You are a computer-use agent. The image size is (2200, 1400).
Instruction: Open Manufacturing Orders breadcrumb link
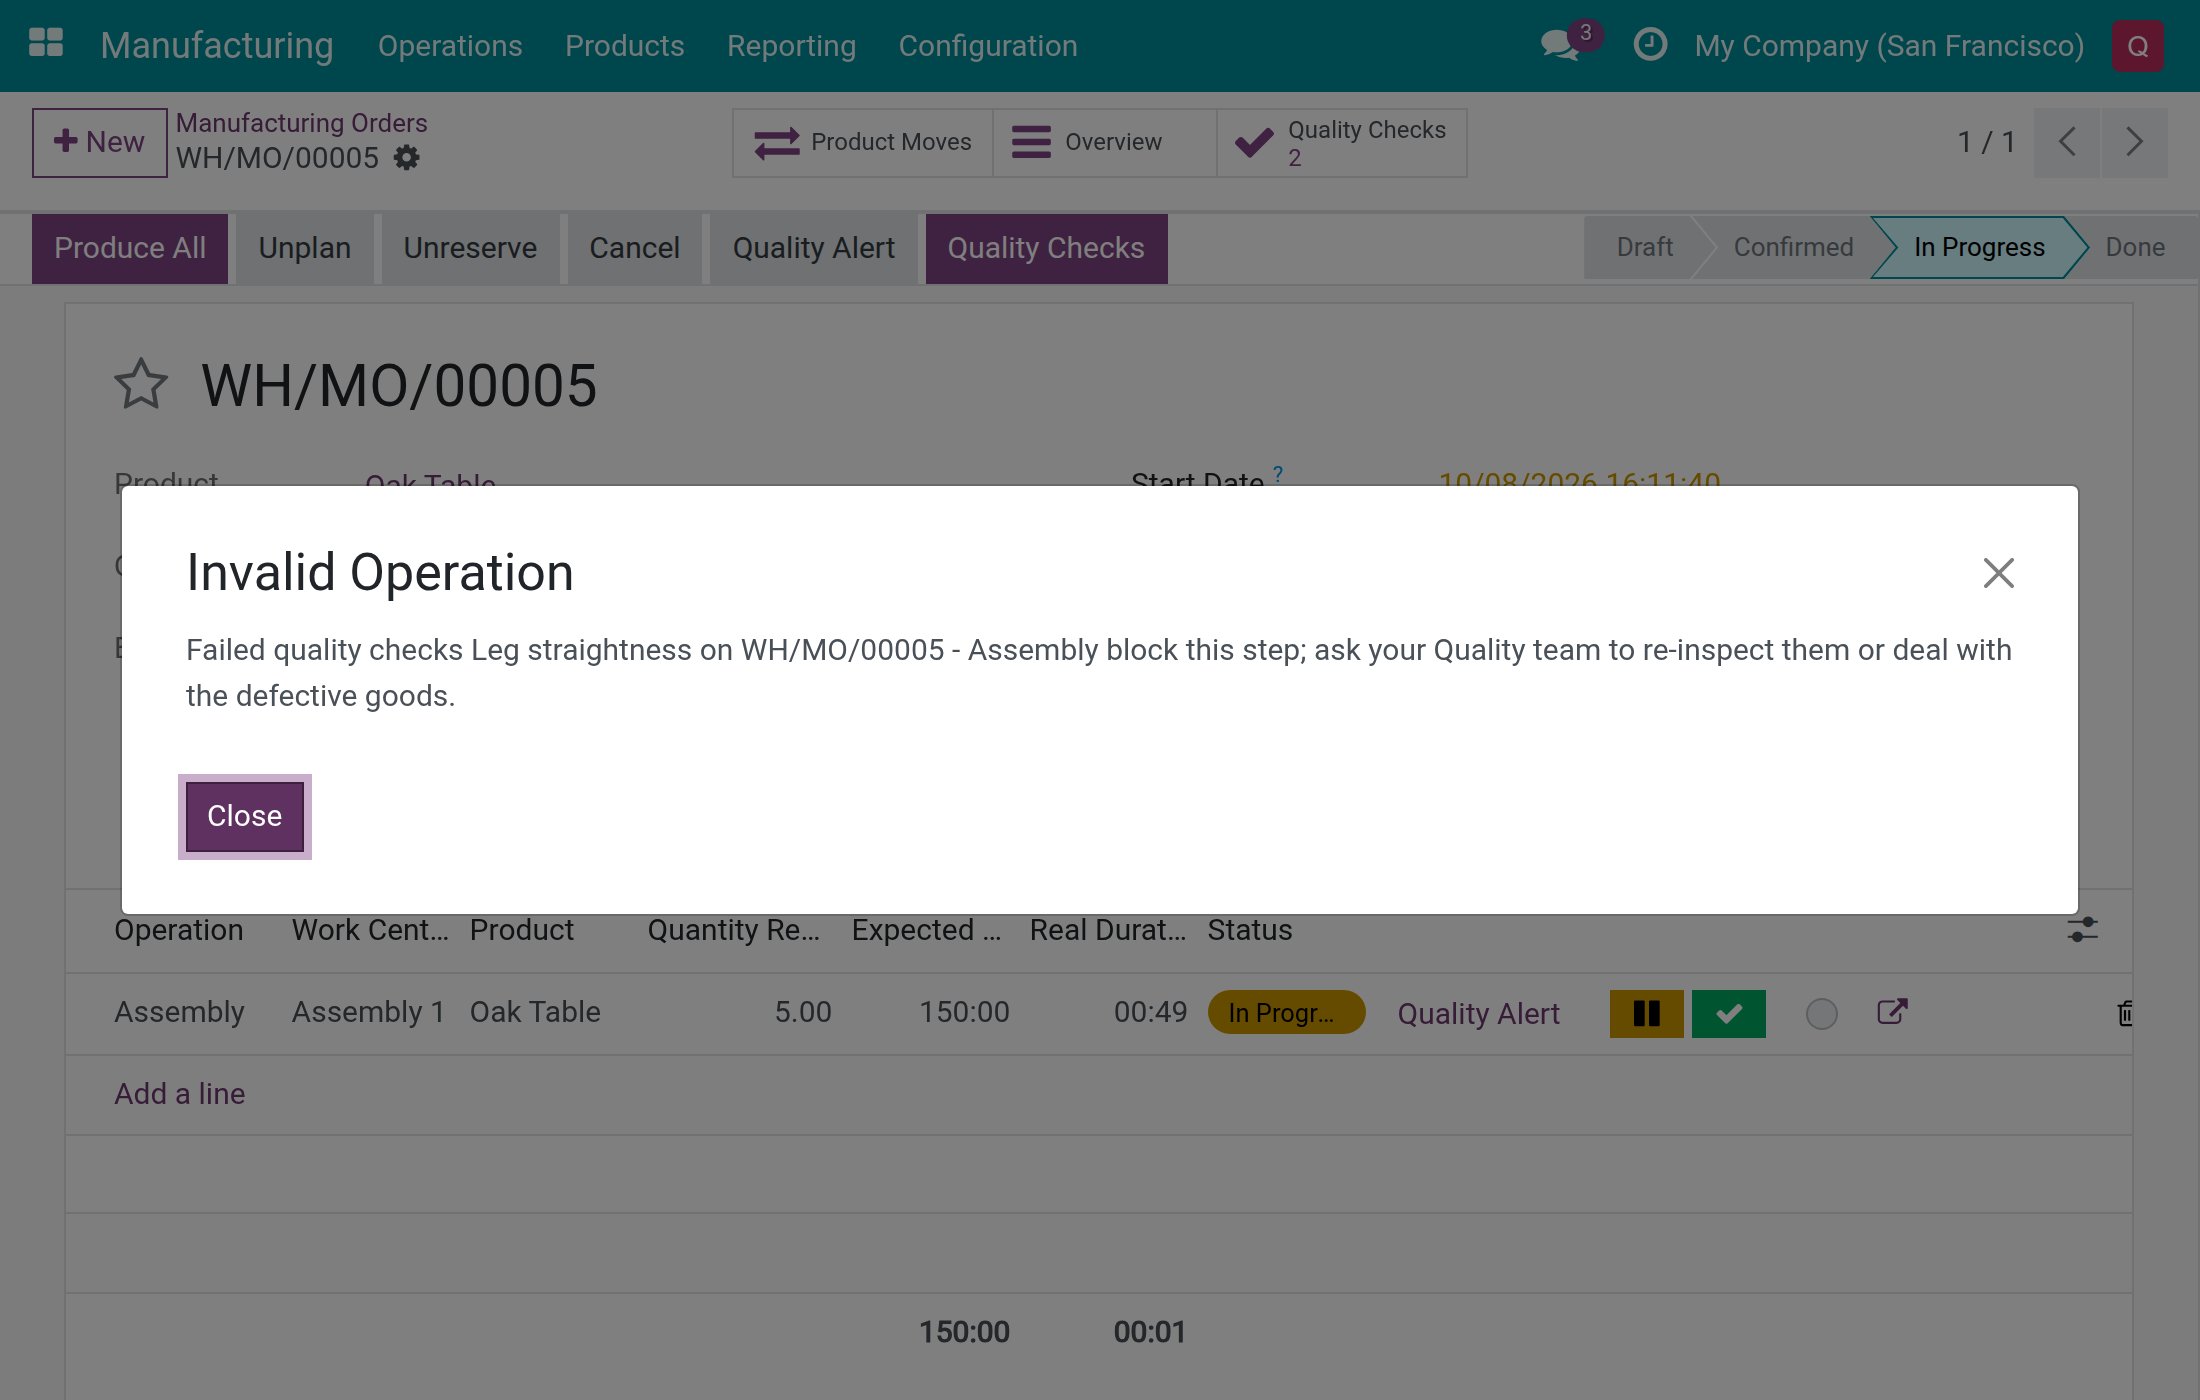pyautogui.click(x=301, y=123)
